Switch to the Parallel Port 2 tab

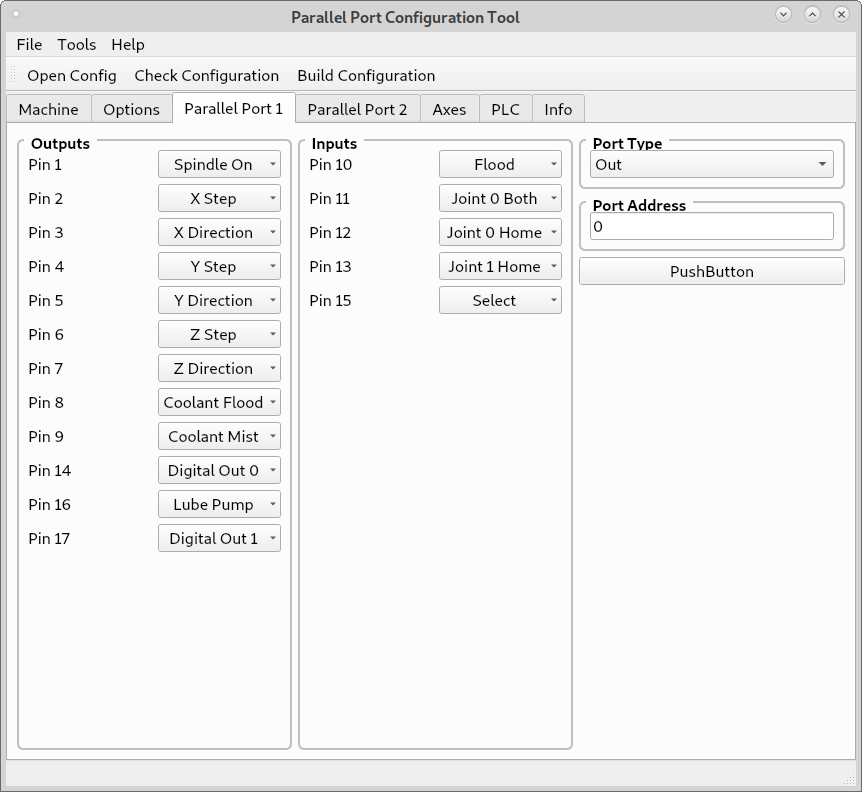point(357,109)
